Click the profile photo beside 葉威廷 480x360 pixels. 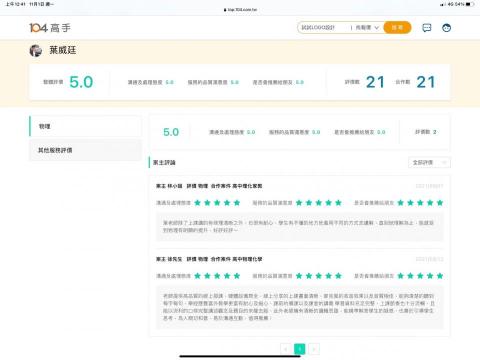[36, 50]
